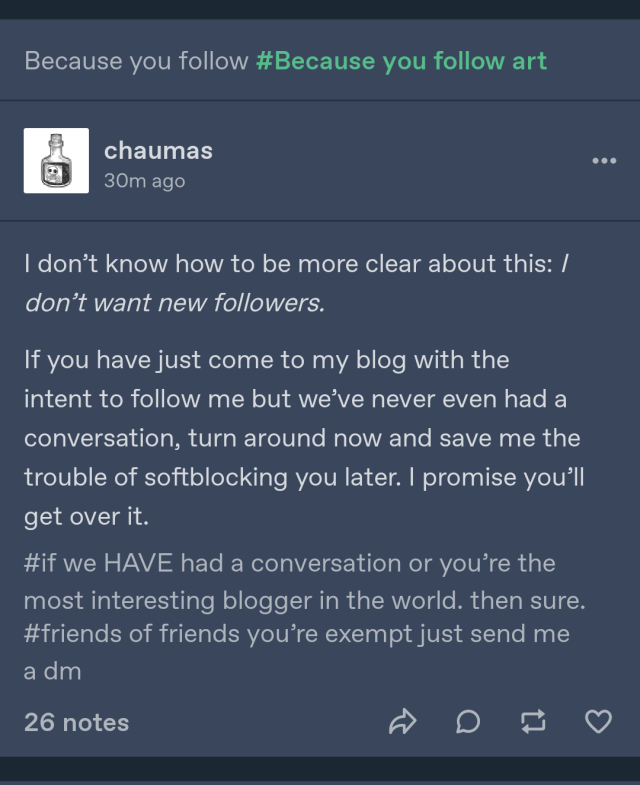Click the share arrow icon
The image size is (640, 785).
pos(402,721)
